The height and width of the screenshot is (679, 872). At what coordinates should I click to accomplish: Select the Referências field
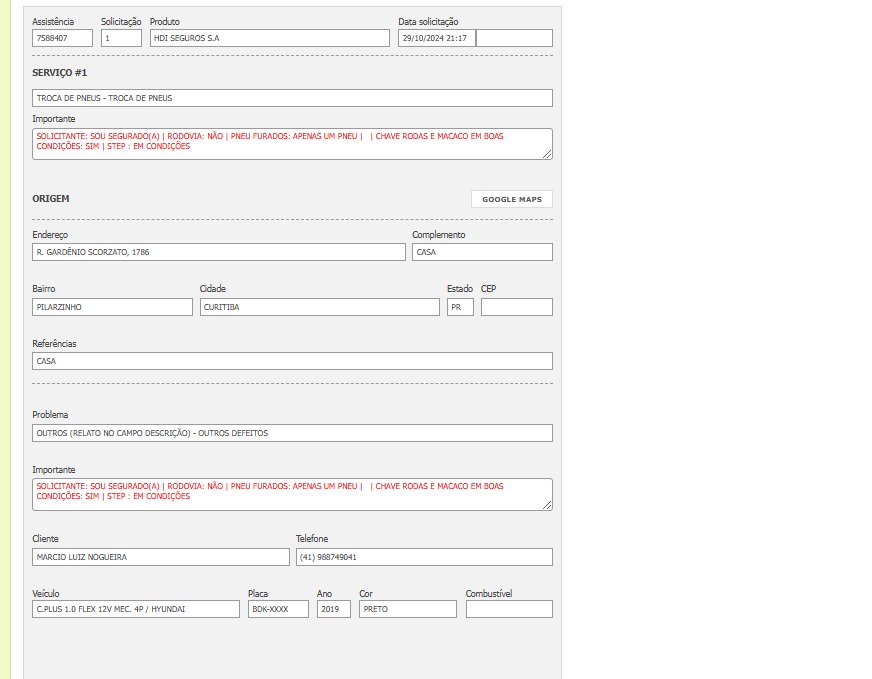tap(293, 361)
